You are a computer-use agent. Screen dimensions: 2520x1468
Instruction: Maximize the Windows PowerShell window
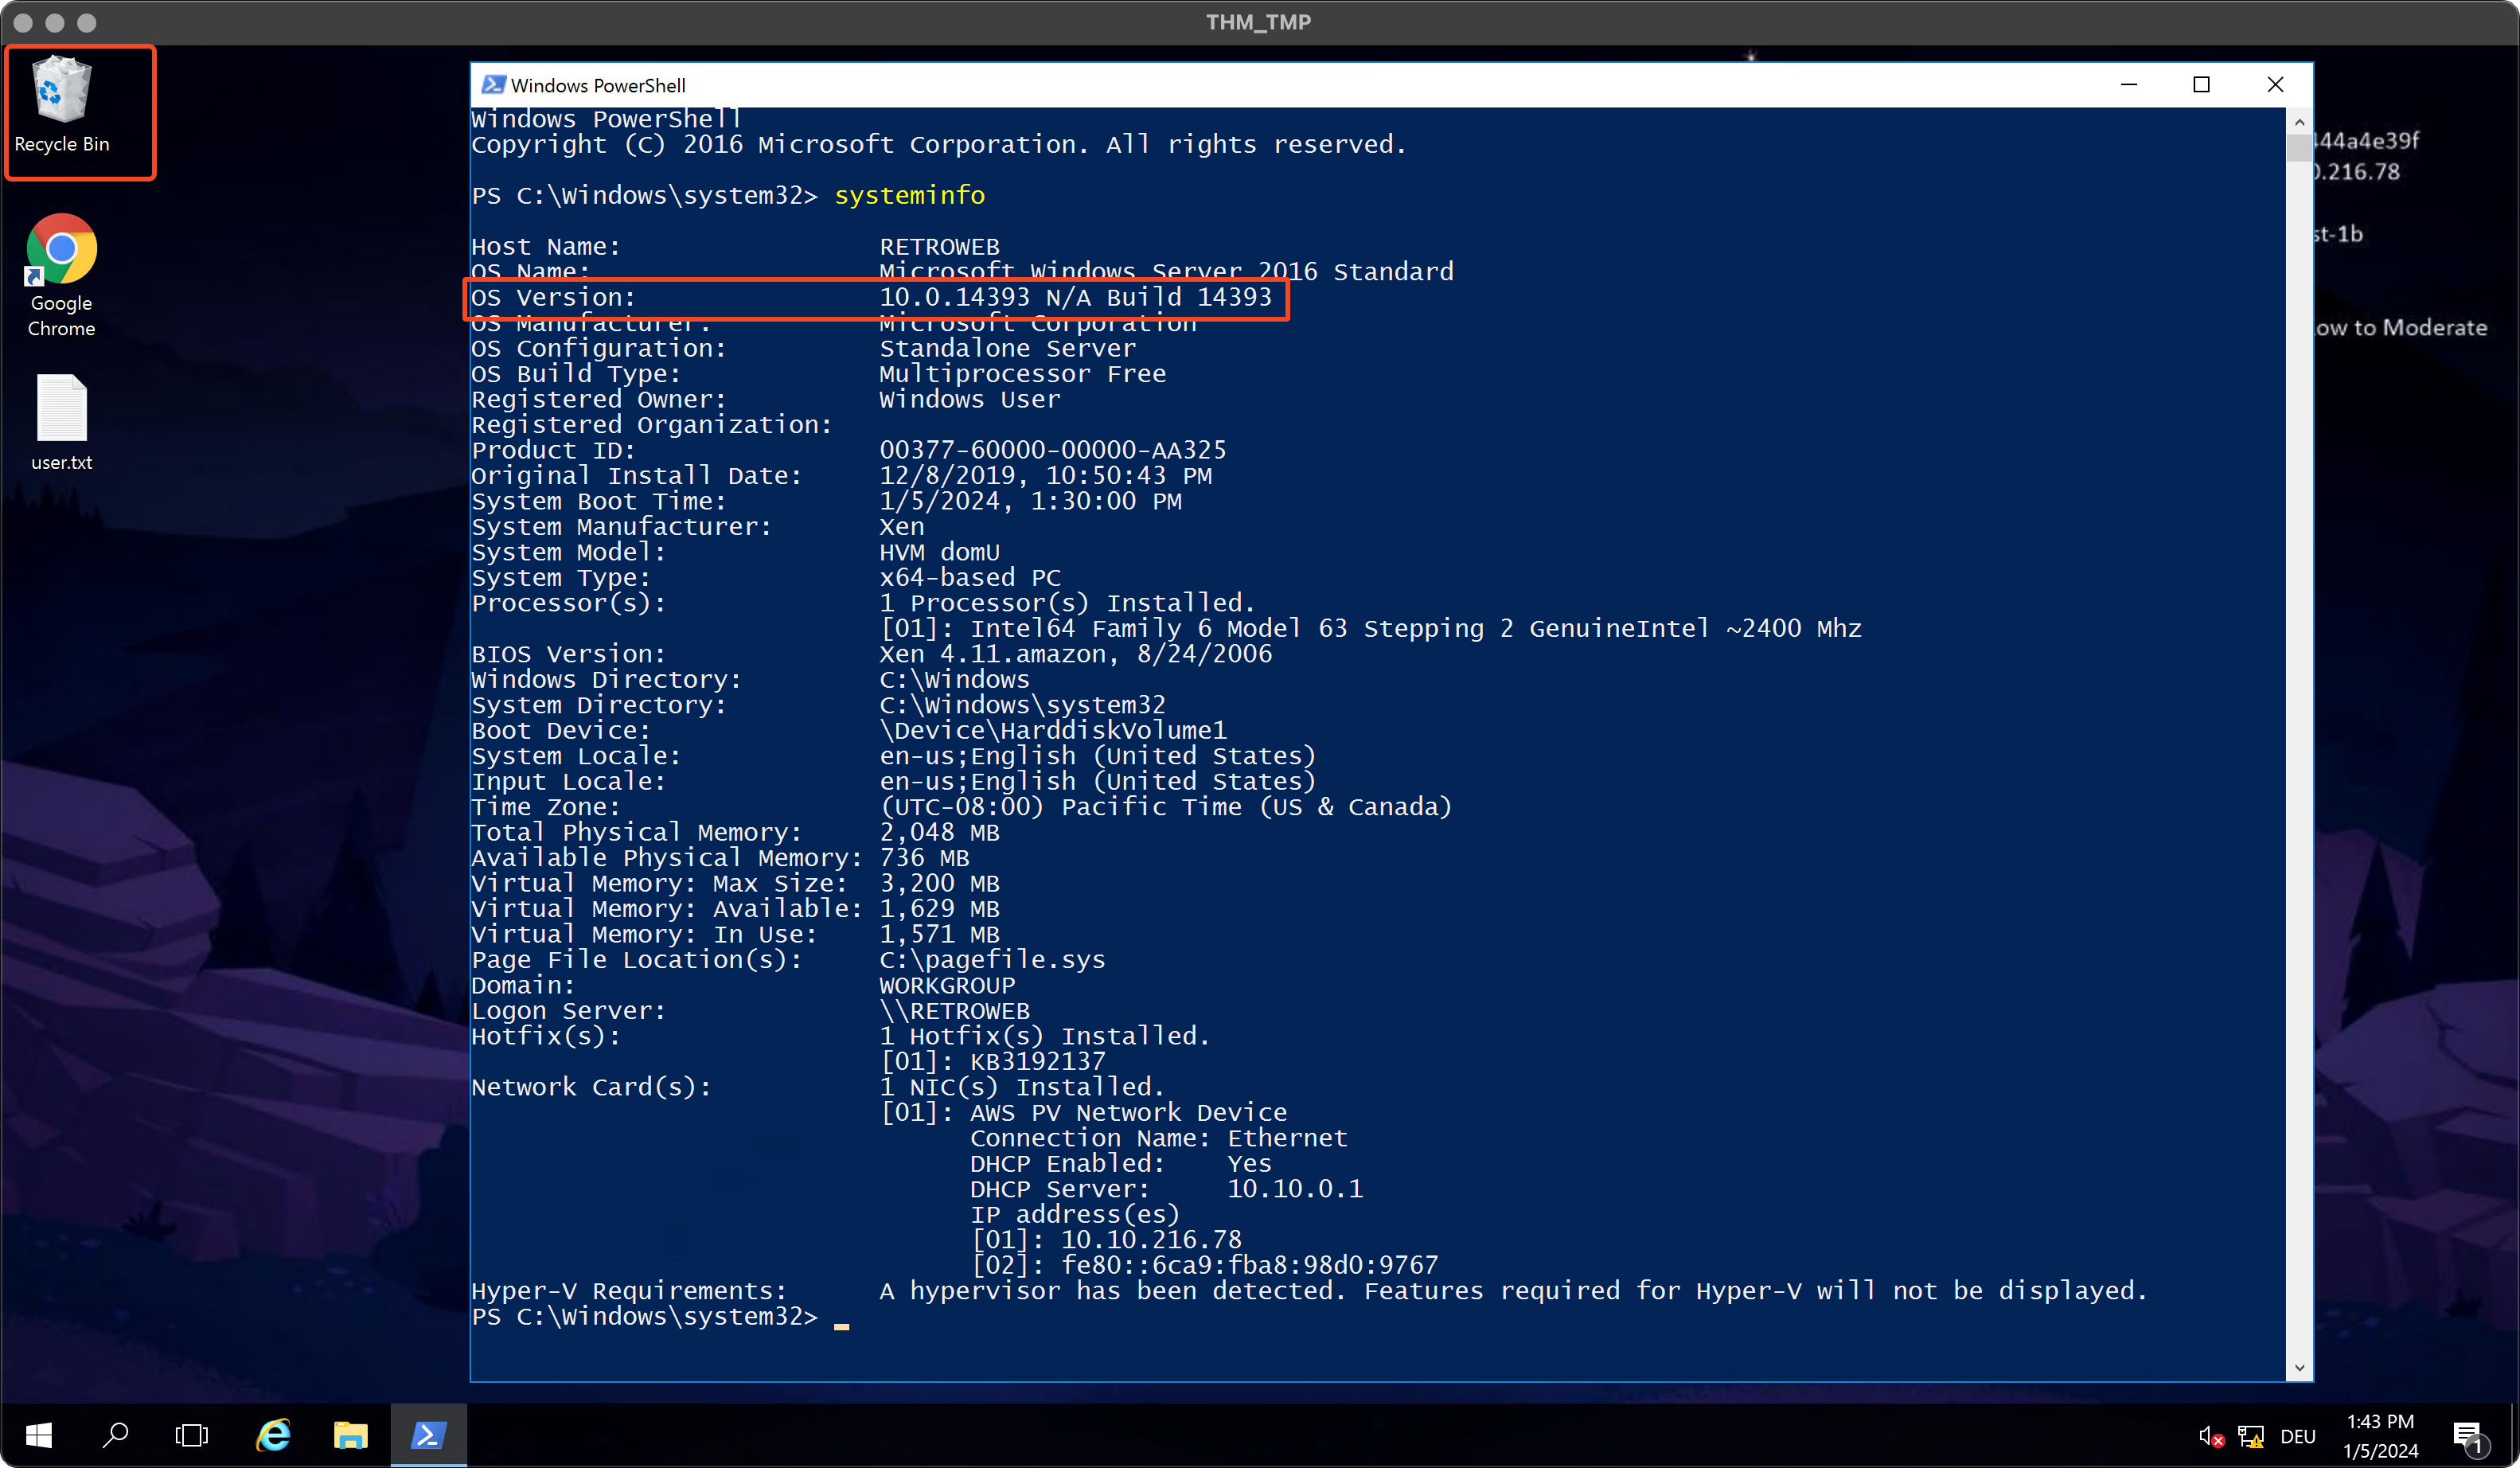coord(2202,85)
